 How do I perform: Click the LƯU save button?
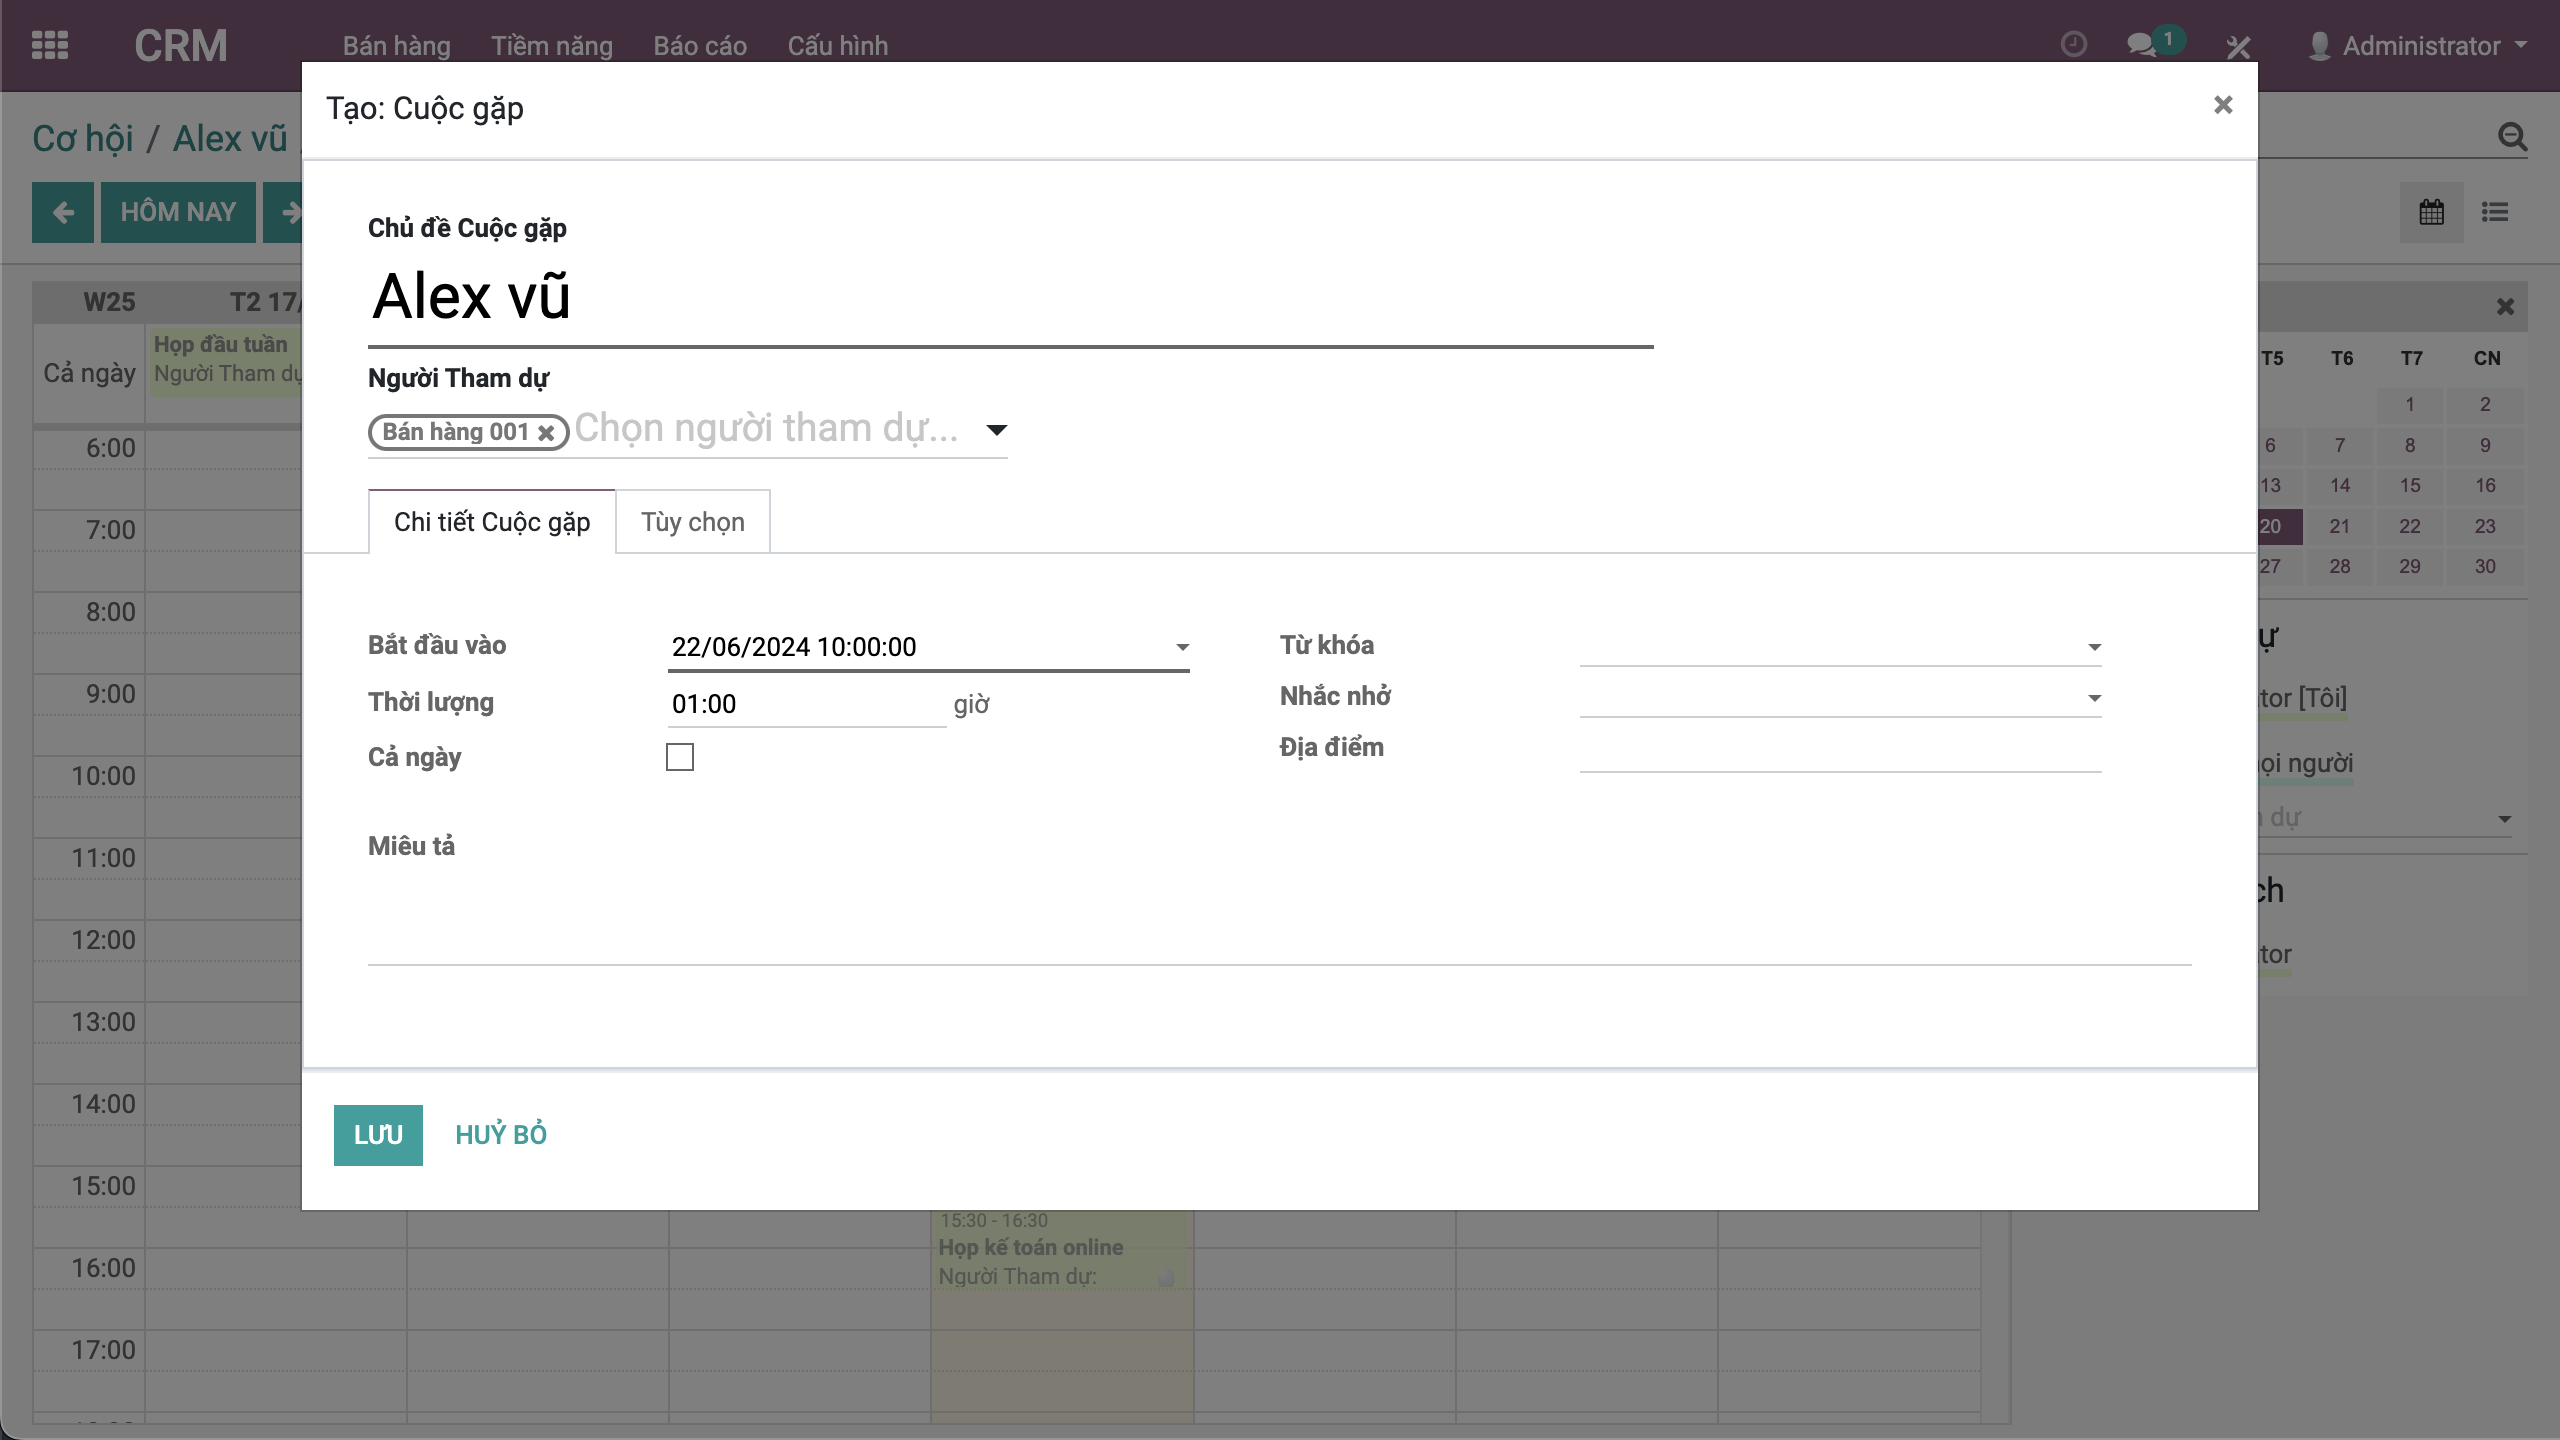click(378, 1135)
